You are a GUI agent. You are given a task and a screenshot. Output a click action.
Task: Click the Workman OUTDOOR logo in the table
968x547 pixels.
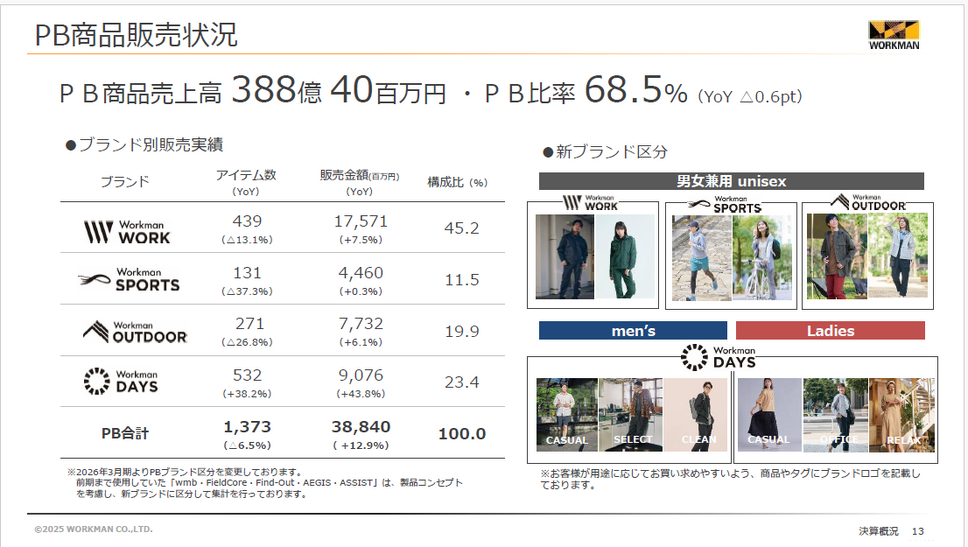[x=134, y=331]
